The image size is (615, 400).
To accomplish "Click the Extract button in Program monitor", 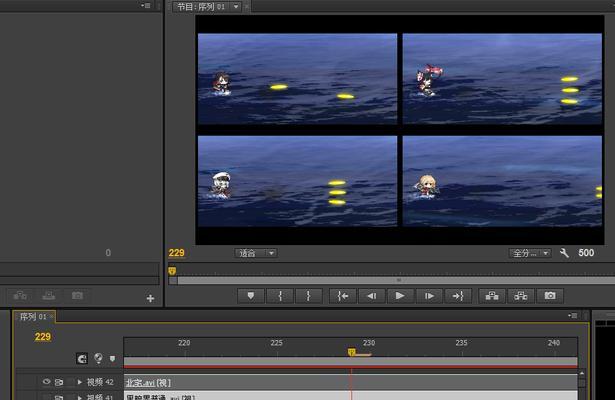I will click(521, 296).
